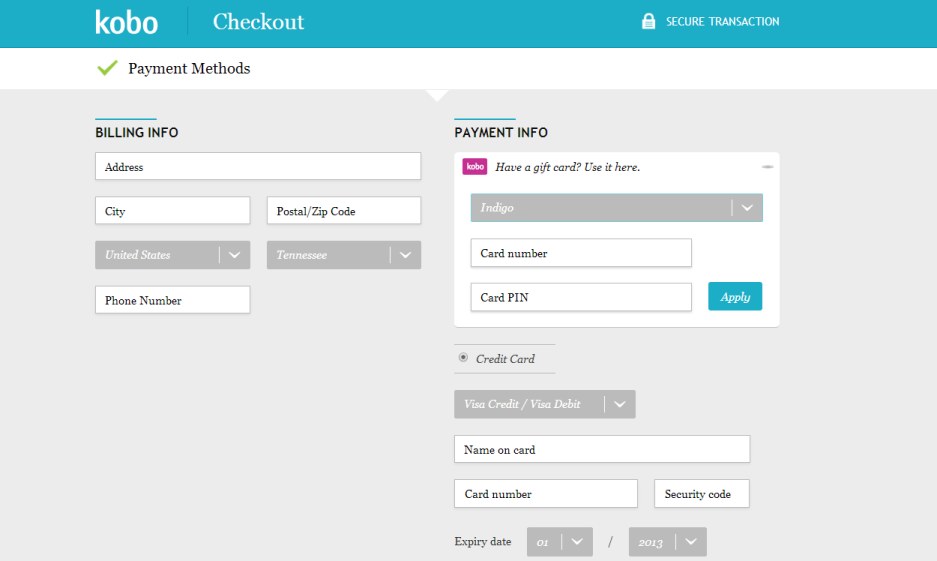Image resolution: width=937 pixels, height=561 pixels.
Task: Open the United States country dropdown
Action: point(172,255)
